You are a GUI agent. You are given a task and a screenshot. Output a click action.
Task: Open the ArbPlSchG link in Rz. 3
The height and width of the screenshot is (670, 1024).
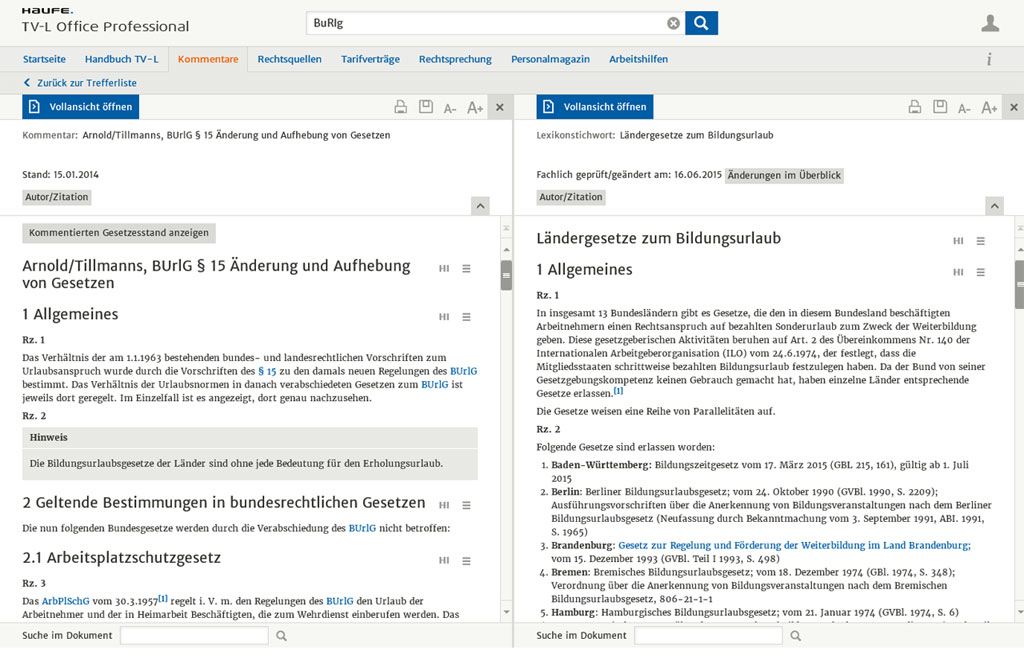point(65,601)
